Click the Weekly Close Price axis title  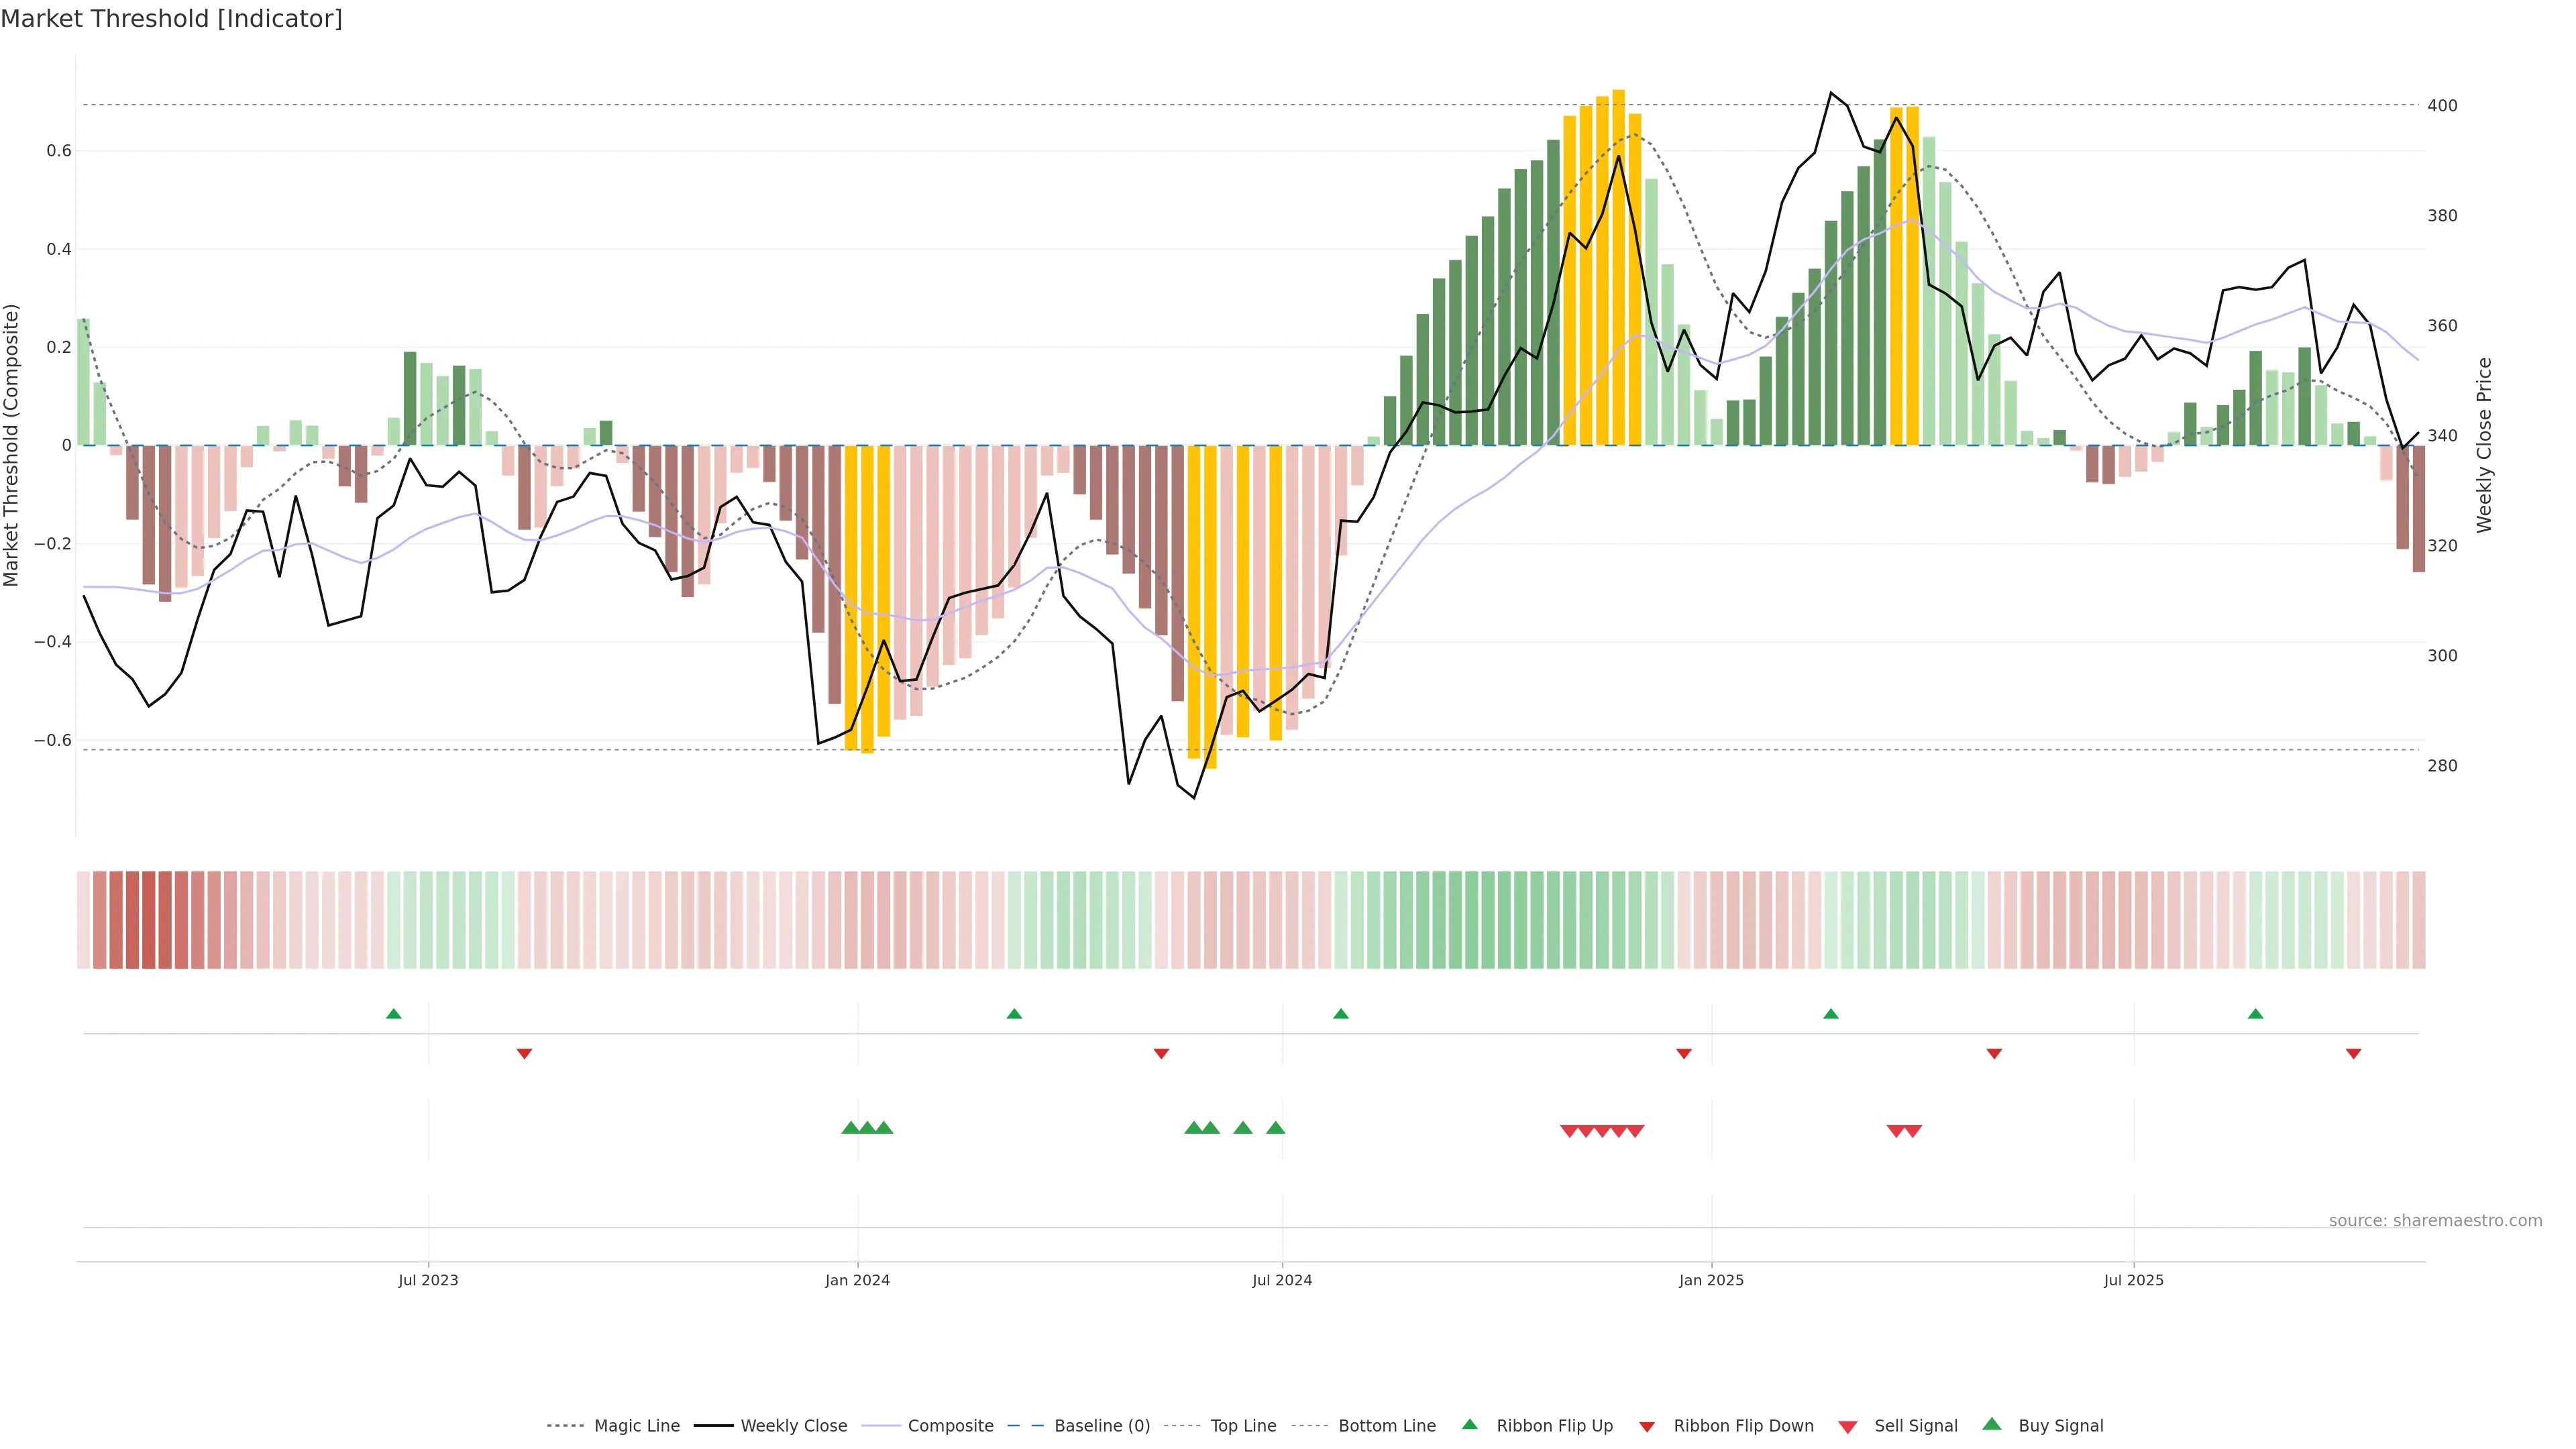pos(2484,445)
